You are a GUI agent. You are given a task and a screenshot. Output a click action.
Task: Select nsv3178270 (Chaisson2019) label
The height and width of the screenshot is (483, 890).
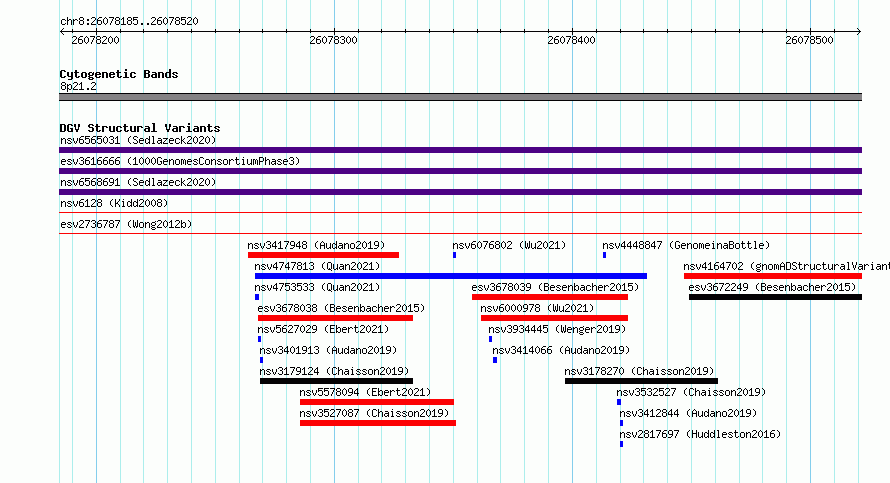(x=639, y=371)
